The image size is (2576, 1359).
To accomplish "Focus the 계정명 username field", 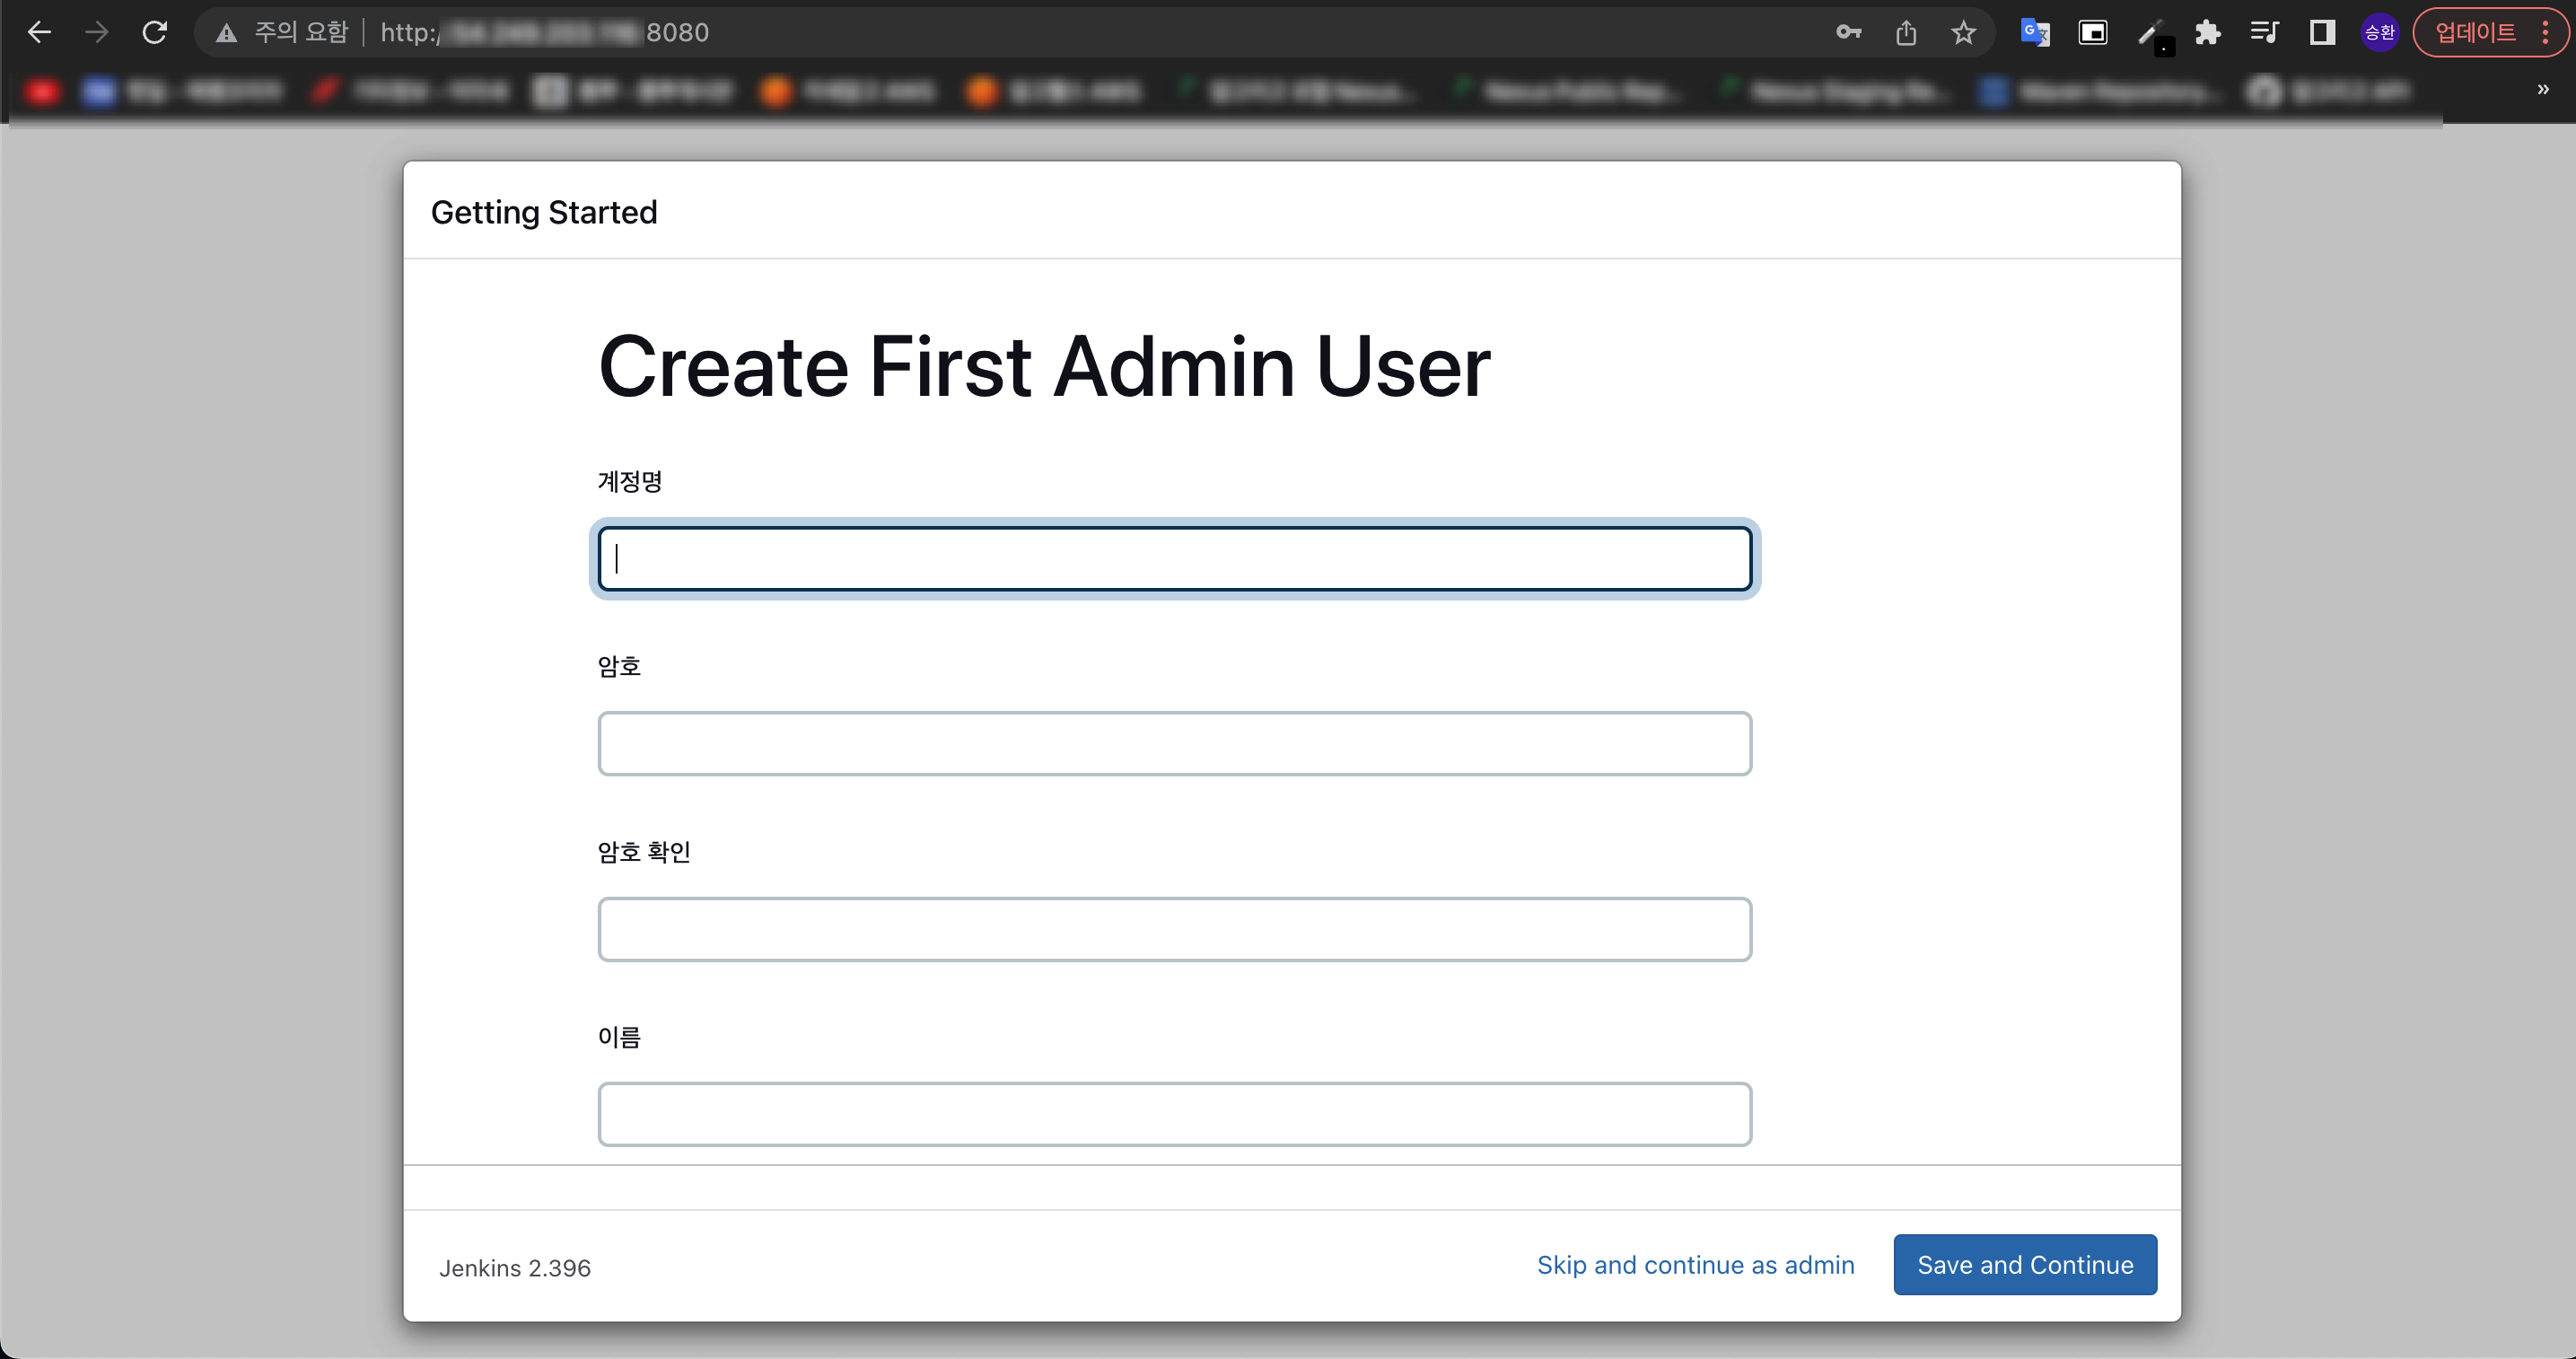I will tap(1174, 559).
